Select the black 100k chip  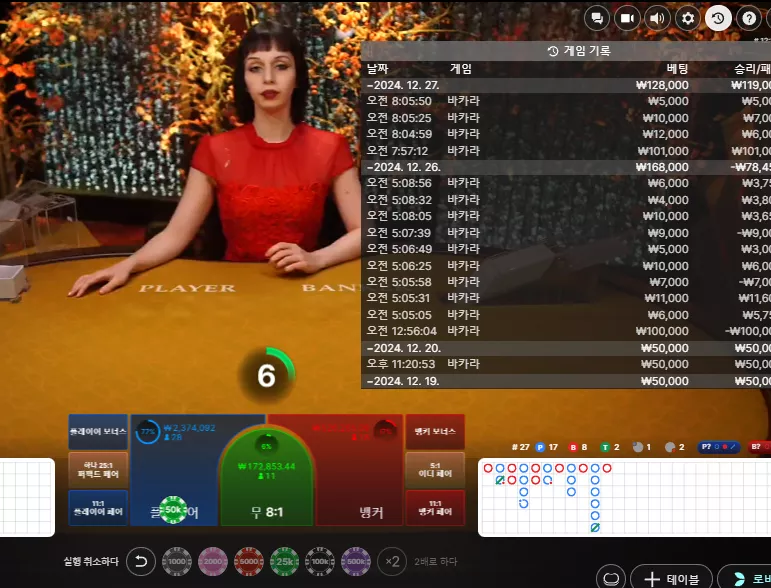click(320, 561)
